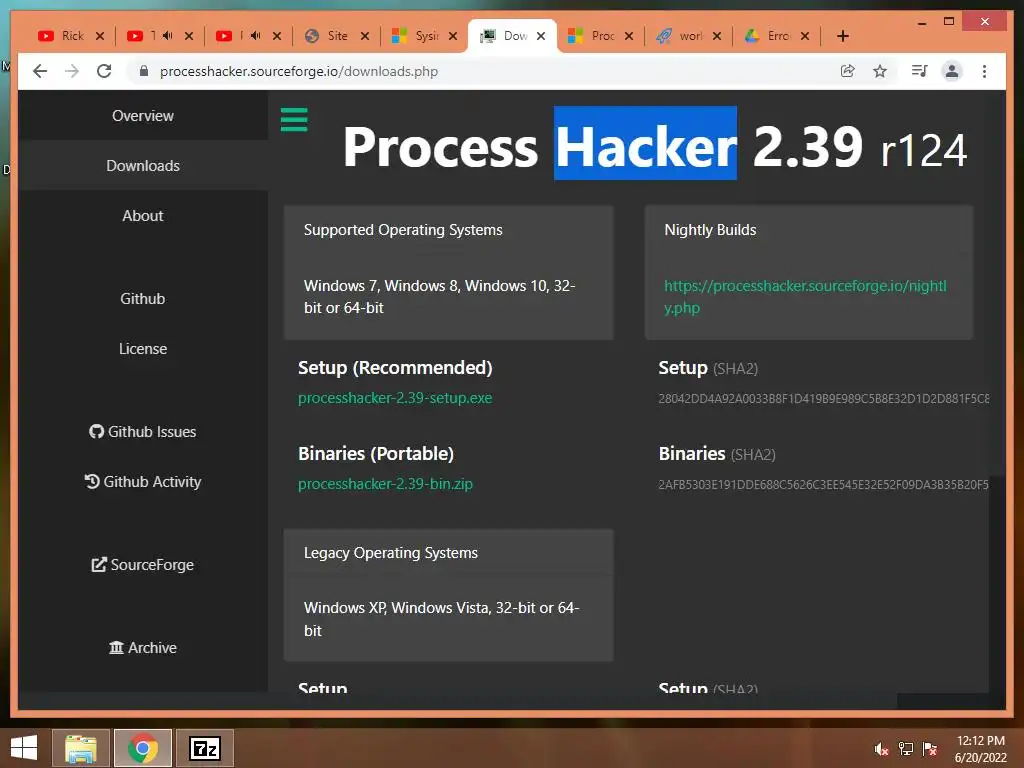Open Overview in the sidebar
The width and height of the screenshot is (1024, 768).
[x=143, y=116]
